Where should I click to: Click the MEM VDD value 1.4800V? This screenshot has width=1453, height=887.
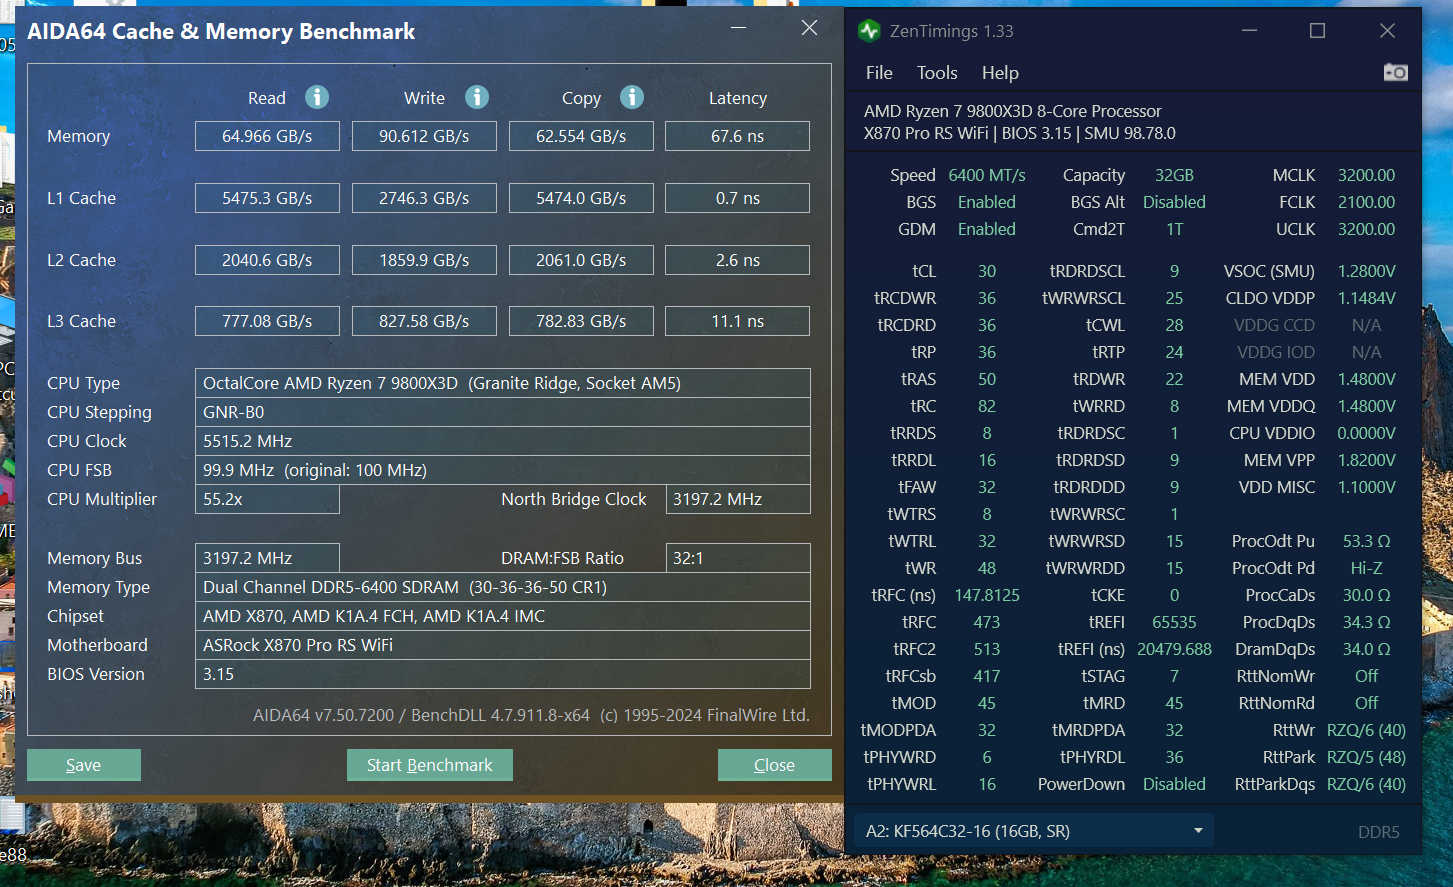tap(1366, 379)
